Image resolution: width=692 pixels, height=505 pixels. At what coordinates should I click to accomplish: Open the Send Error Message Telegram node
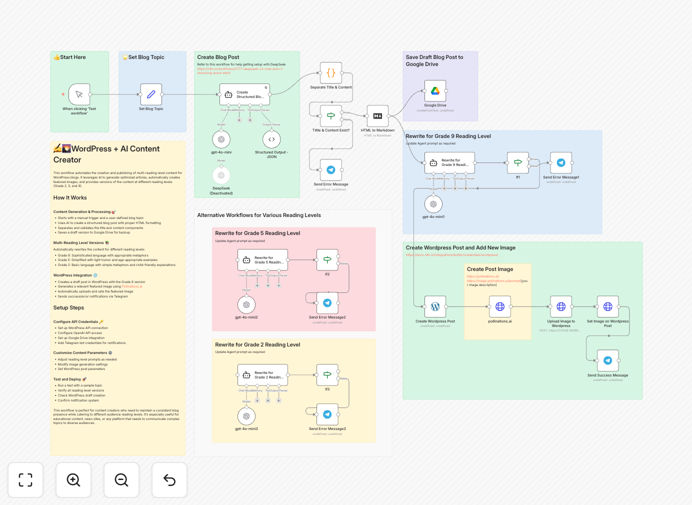tap(331, 170)
